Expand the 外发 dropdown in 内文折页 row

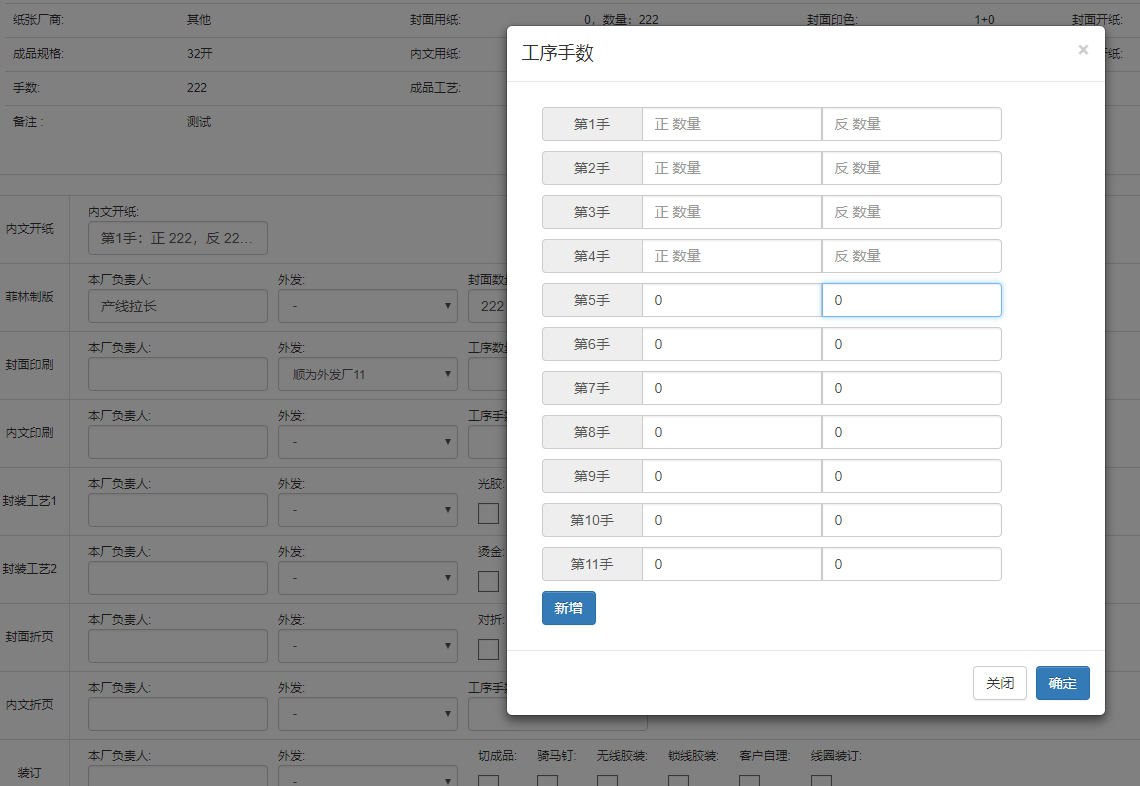pos(368,714)
